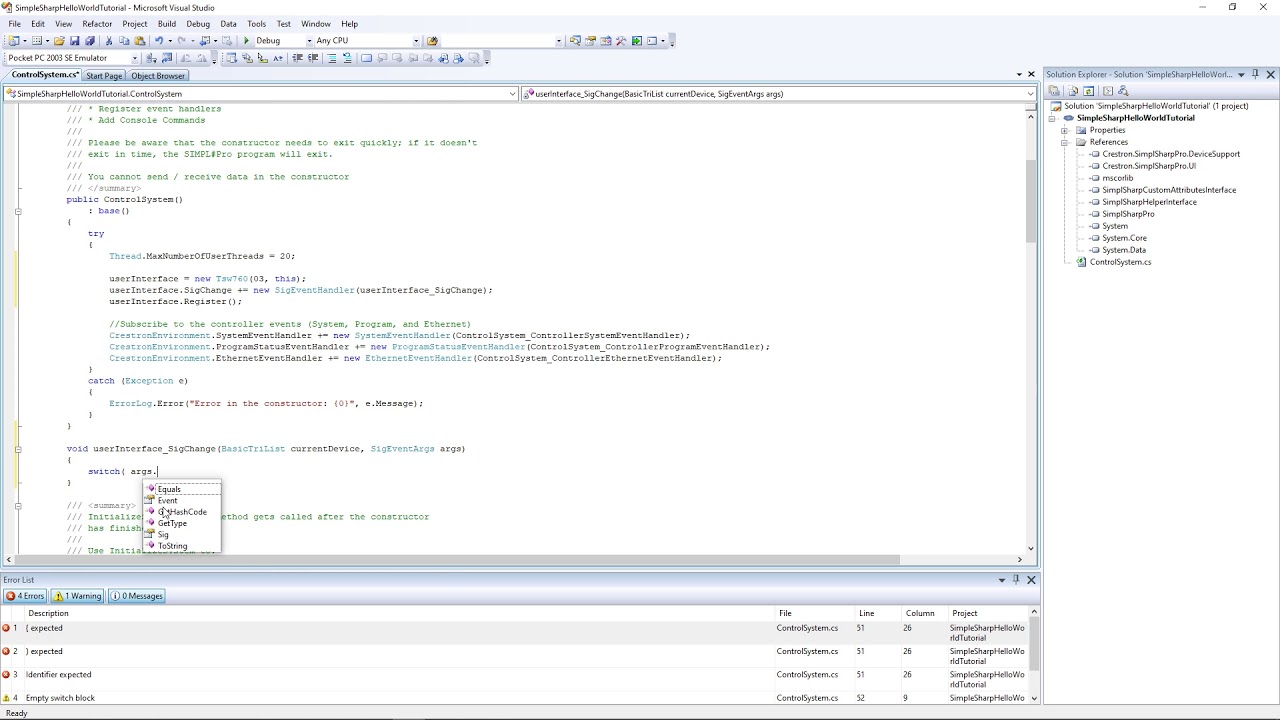This screenshot has width=1280, height=720.
Task: Click Solution Explorer Refresh icon
Action: [1089, 91]
